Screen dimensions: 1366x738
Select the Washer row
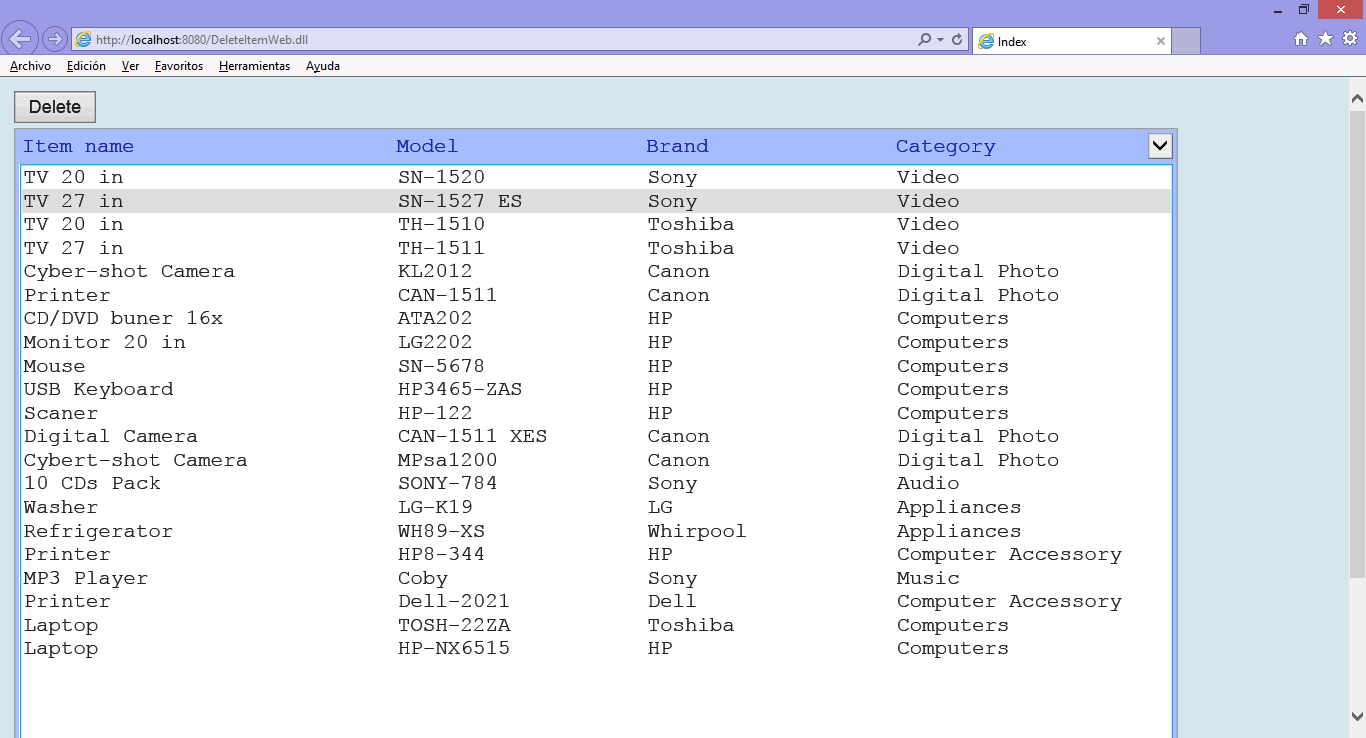(x=596, y=507)
